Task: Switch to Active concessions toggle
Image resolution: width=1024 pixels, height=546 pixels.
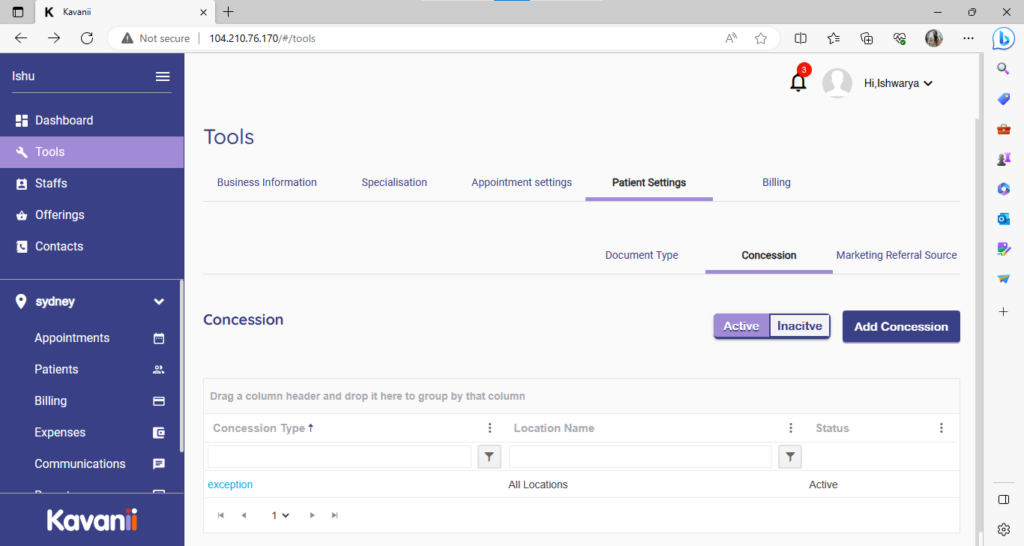Action: pyautogui.click(x=741, y=326)
